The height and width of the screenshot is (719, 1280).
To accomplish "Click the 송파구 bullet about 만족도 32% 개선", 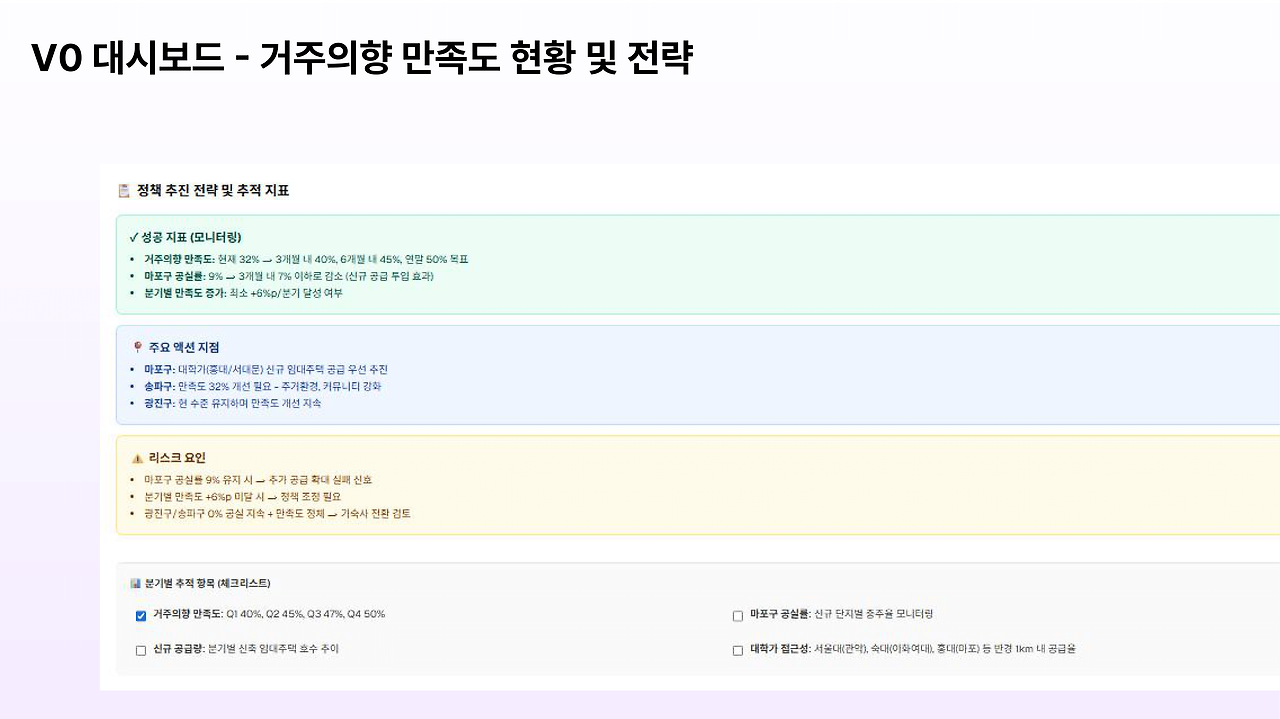I will 266,386.
